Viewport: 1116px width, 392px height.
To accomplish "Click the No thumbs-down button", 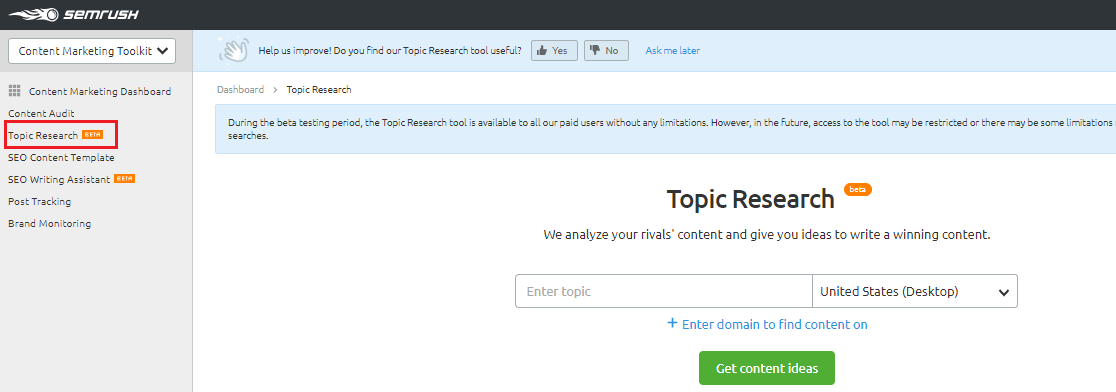I will pos(606,51).
